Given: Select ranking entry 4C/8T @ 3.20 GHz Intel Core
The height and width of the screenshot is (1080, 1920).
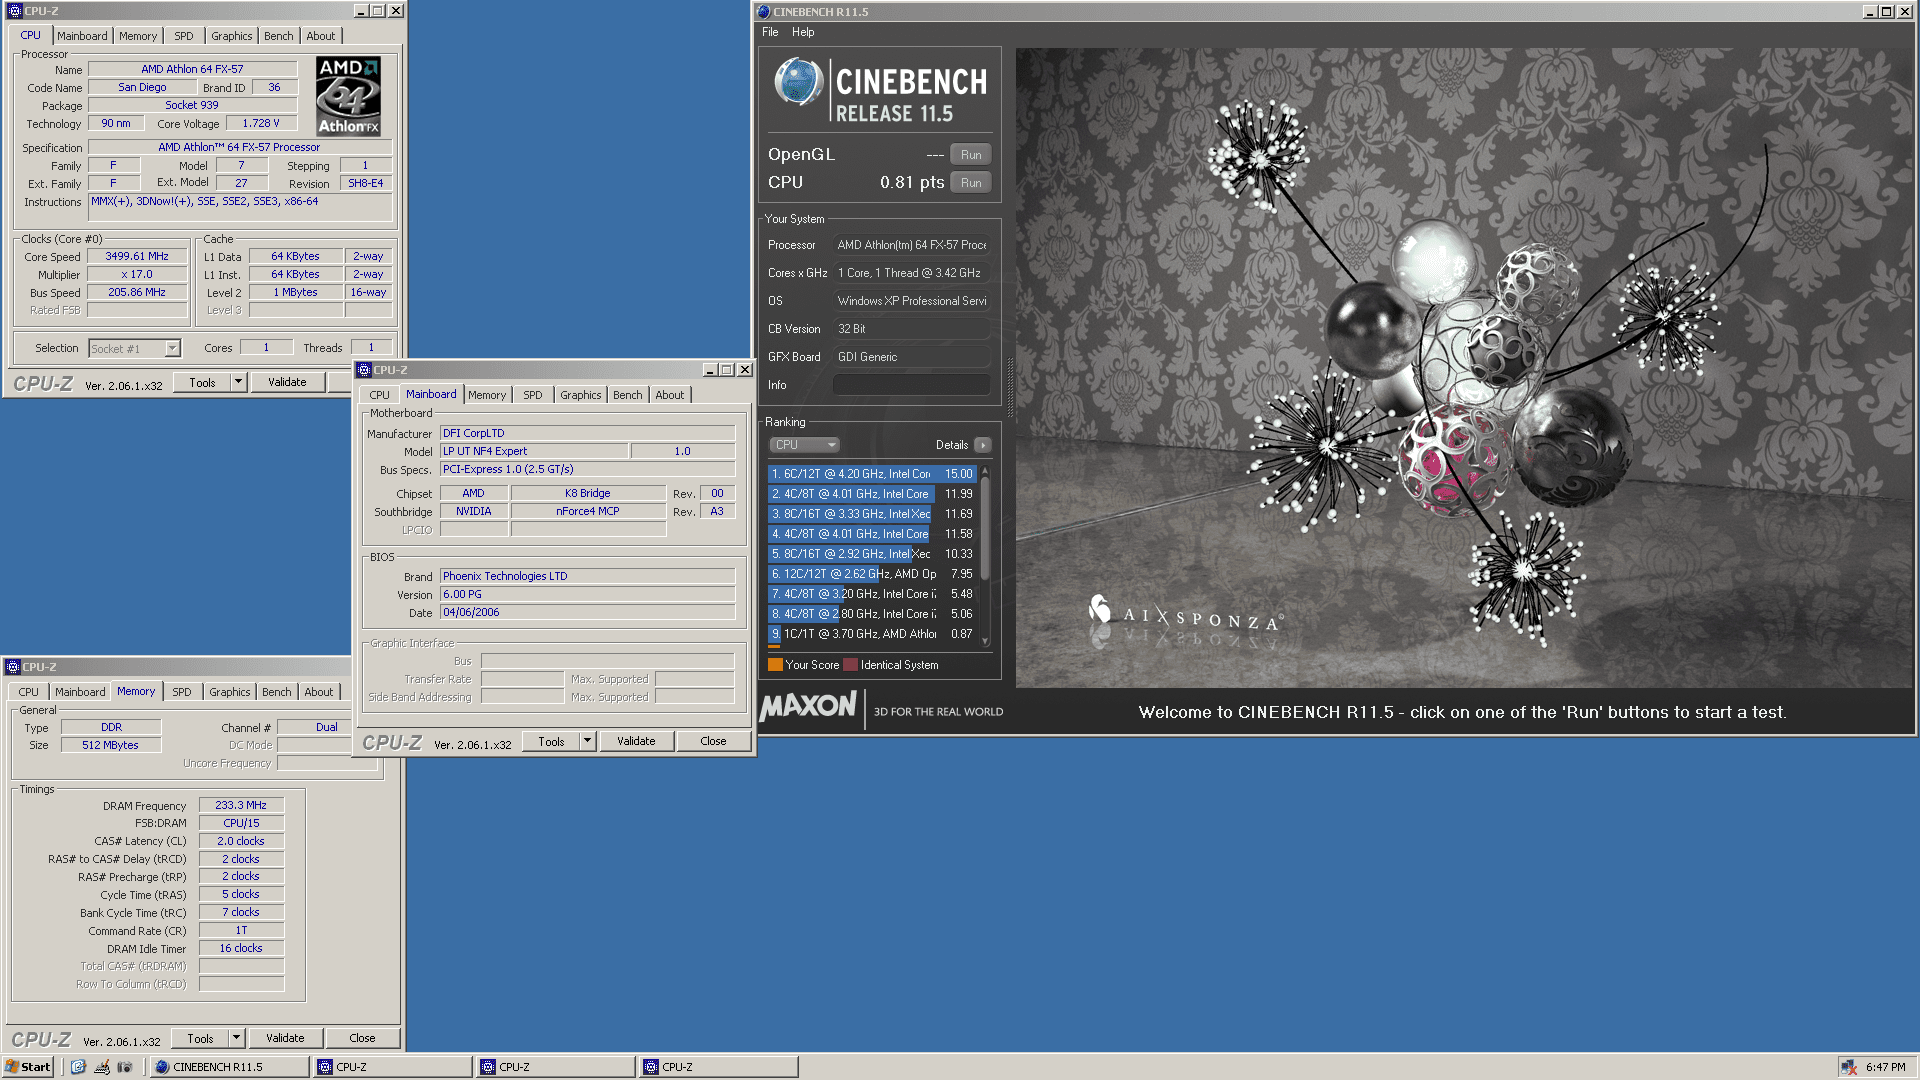Looking at the screenshot, I should click(x=872, y=594).
